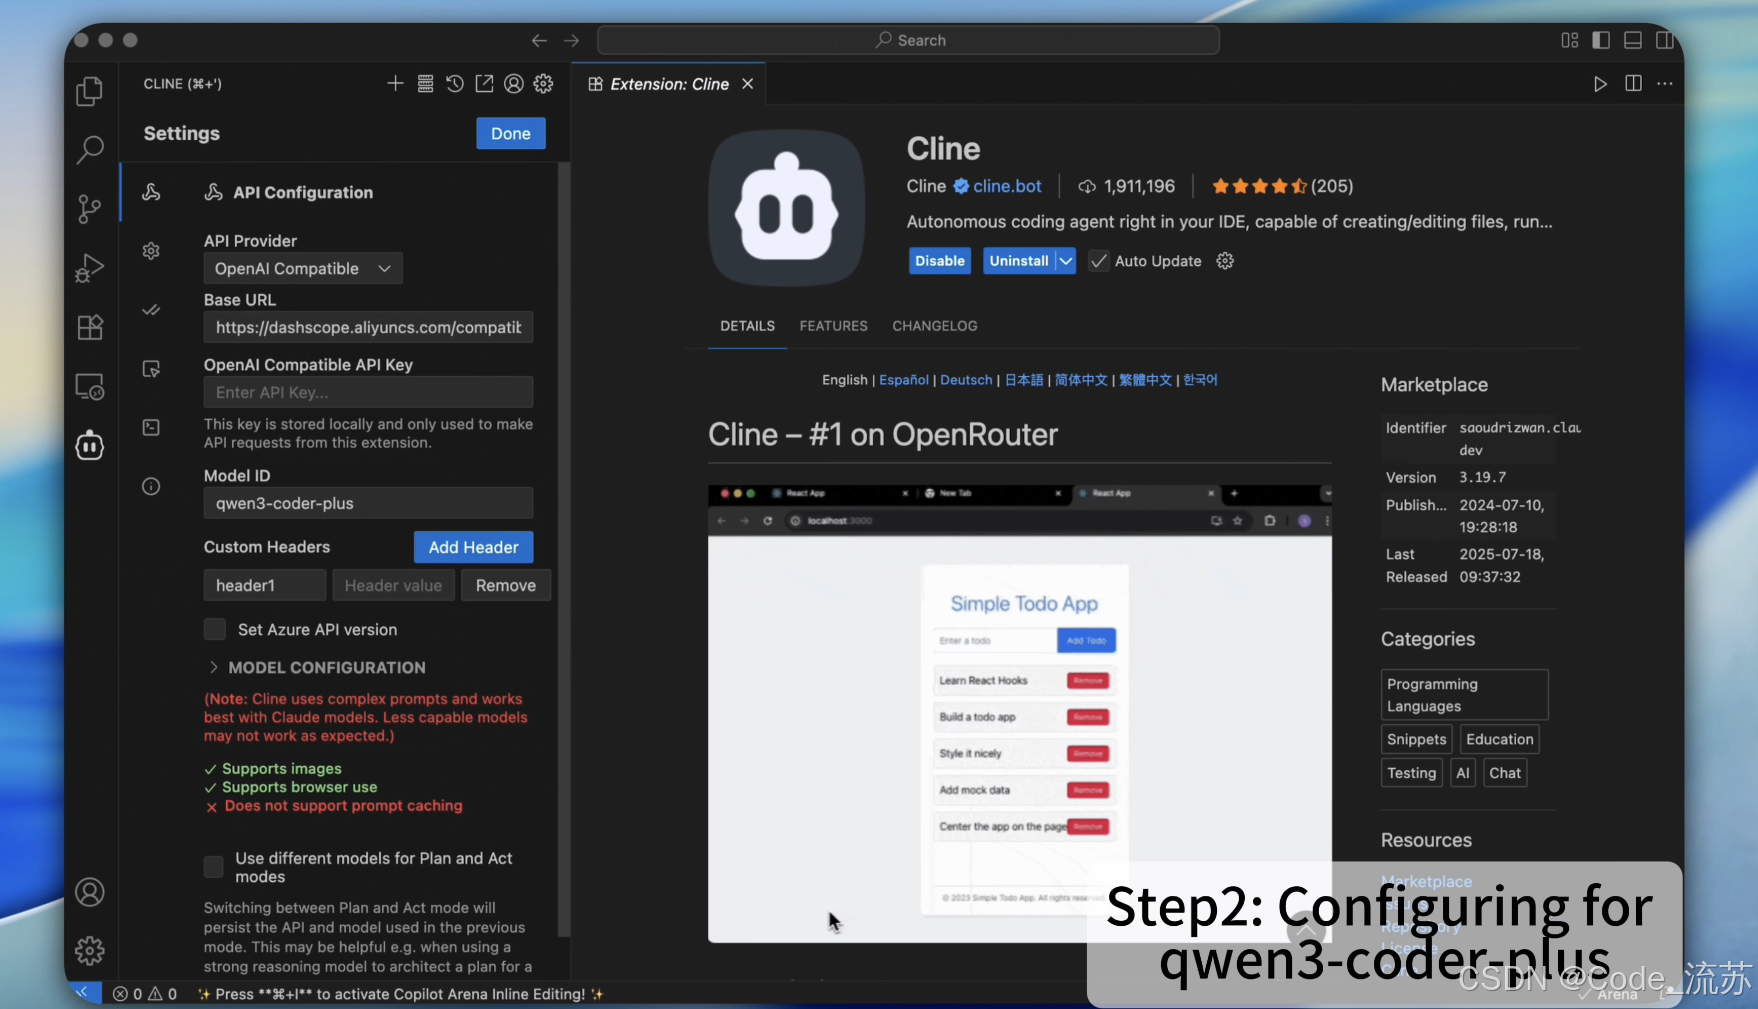
Task: Open Cline task history icon
Action: (455, 84)
